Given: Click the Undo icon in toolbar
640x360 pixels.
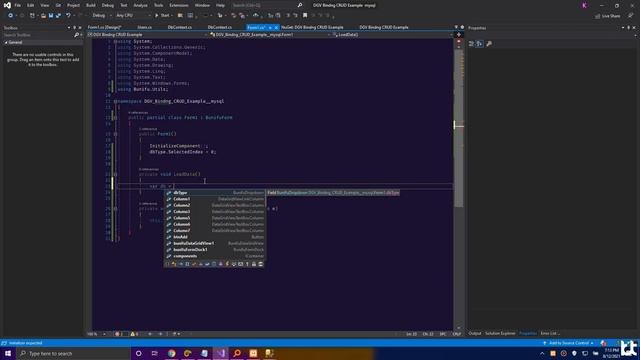Looking at the screenshot, I should [x=68, y=16].
